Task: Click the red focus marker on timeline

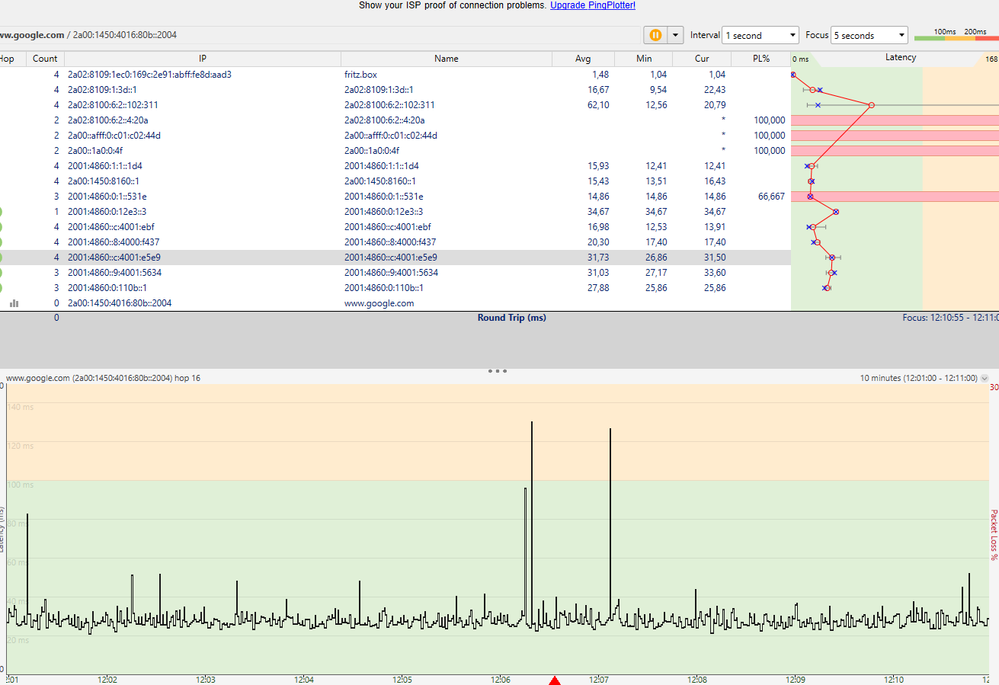Action: tap(554, 681)
